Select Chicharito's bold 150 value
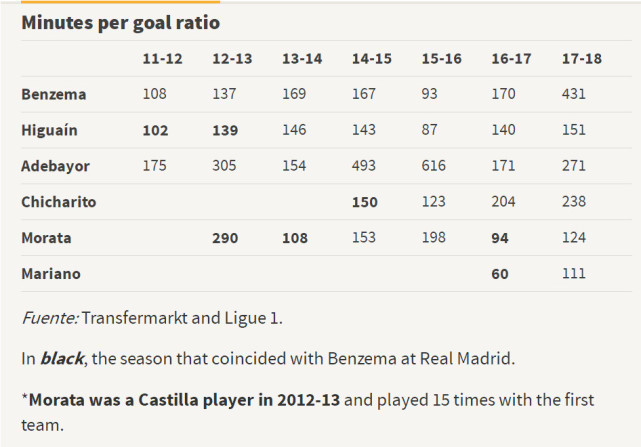The width and height of the screenshot is (641, 447). click(365, 202)
